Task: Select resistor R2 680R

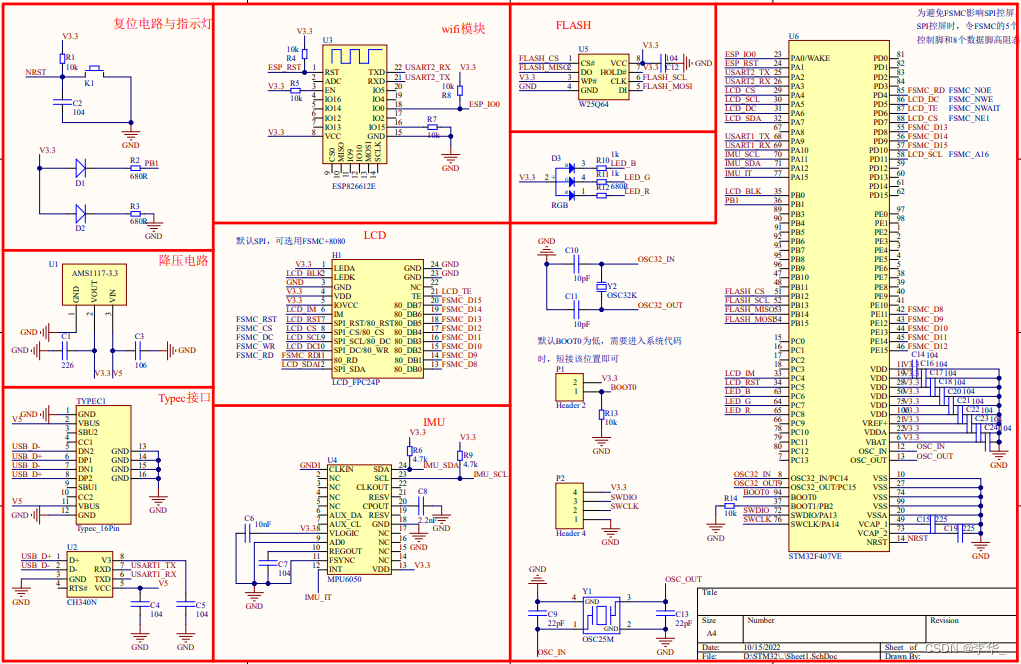Action: coord(135,168)
